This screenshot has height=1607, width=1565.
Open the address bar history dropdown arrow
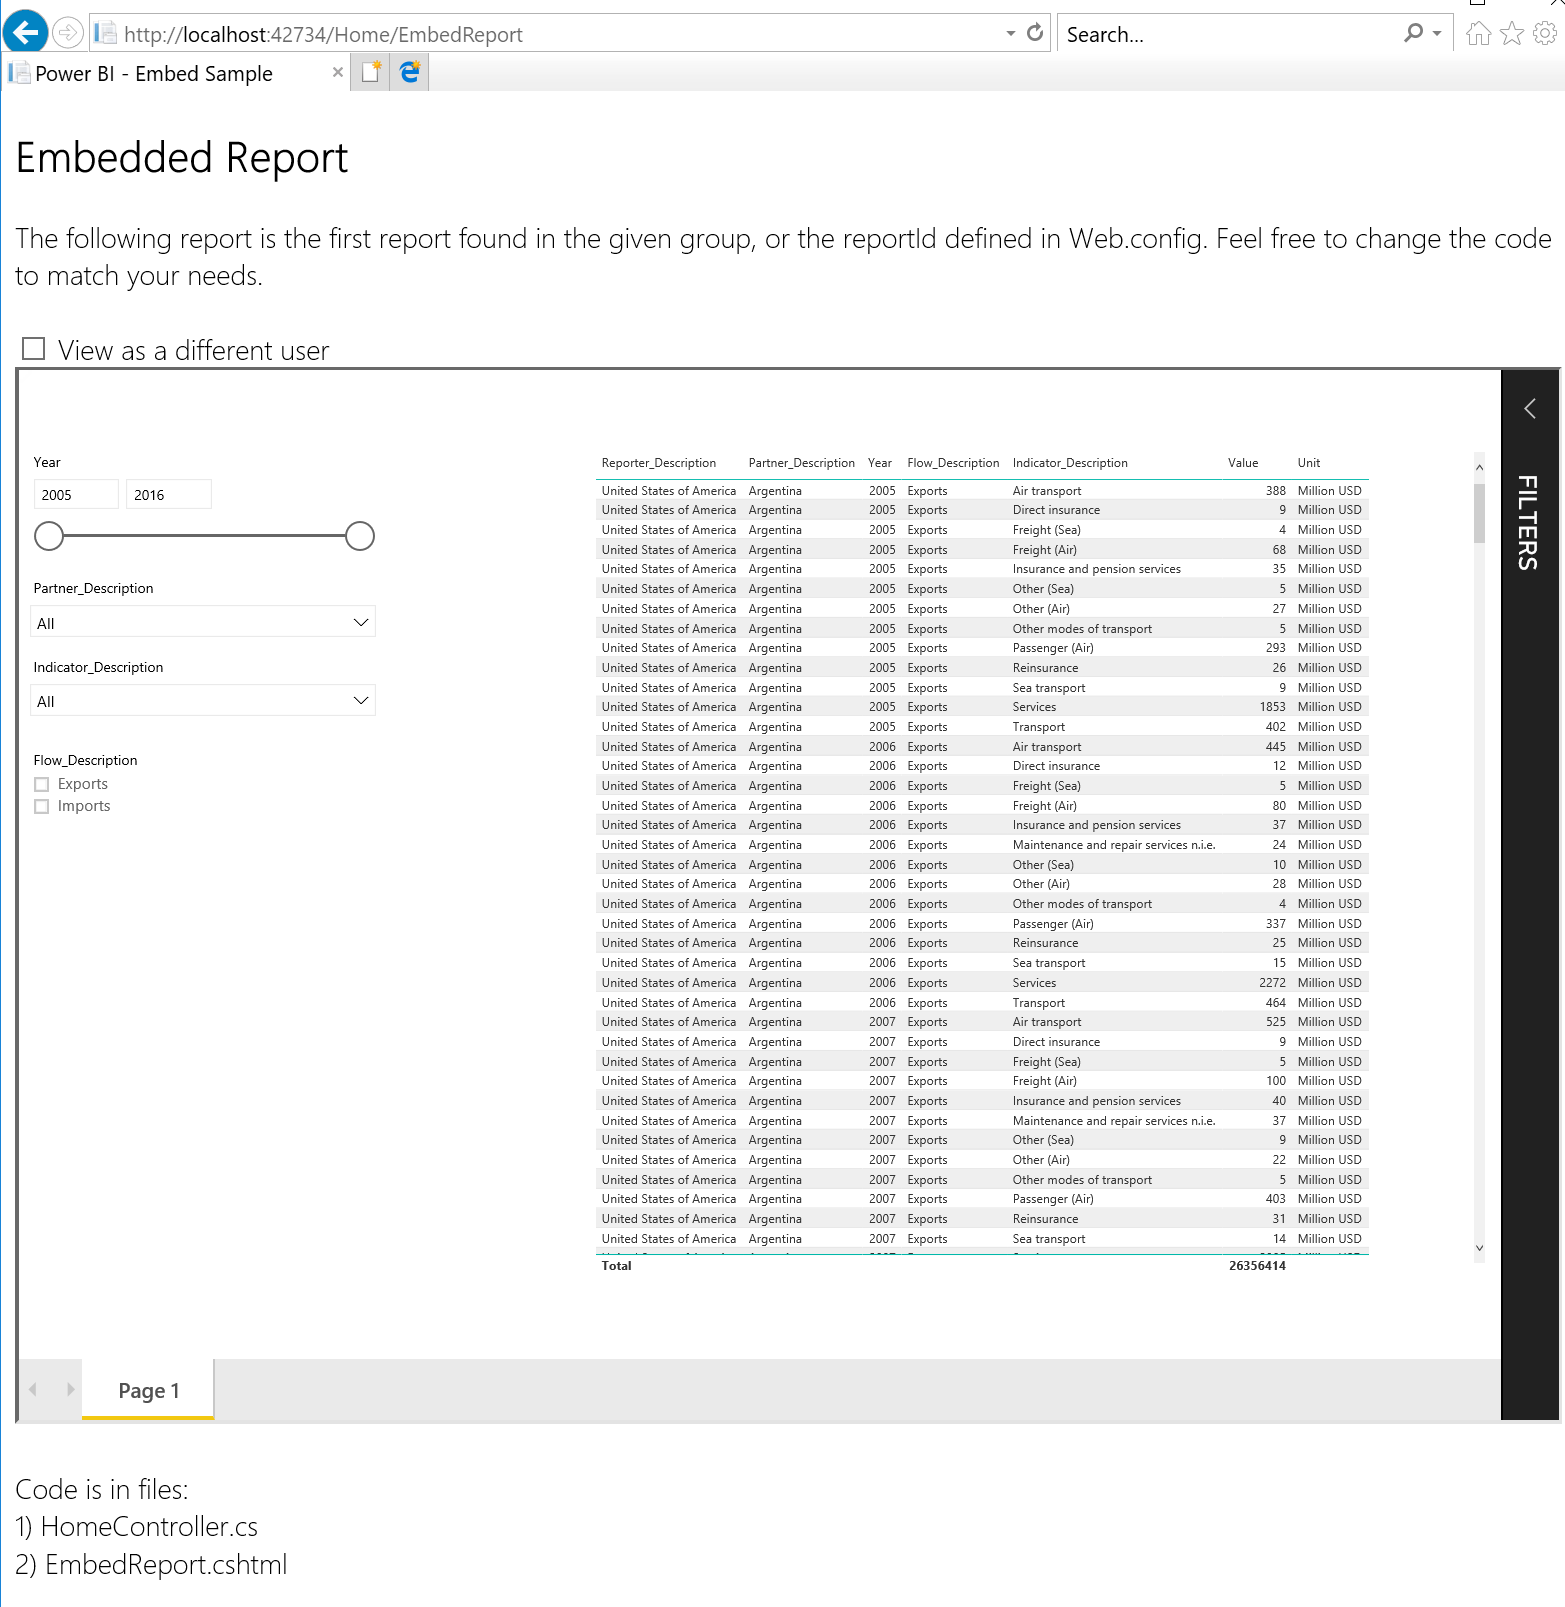1010,34
